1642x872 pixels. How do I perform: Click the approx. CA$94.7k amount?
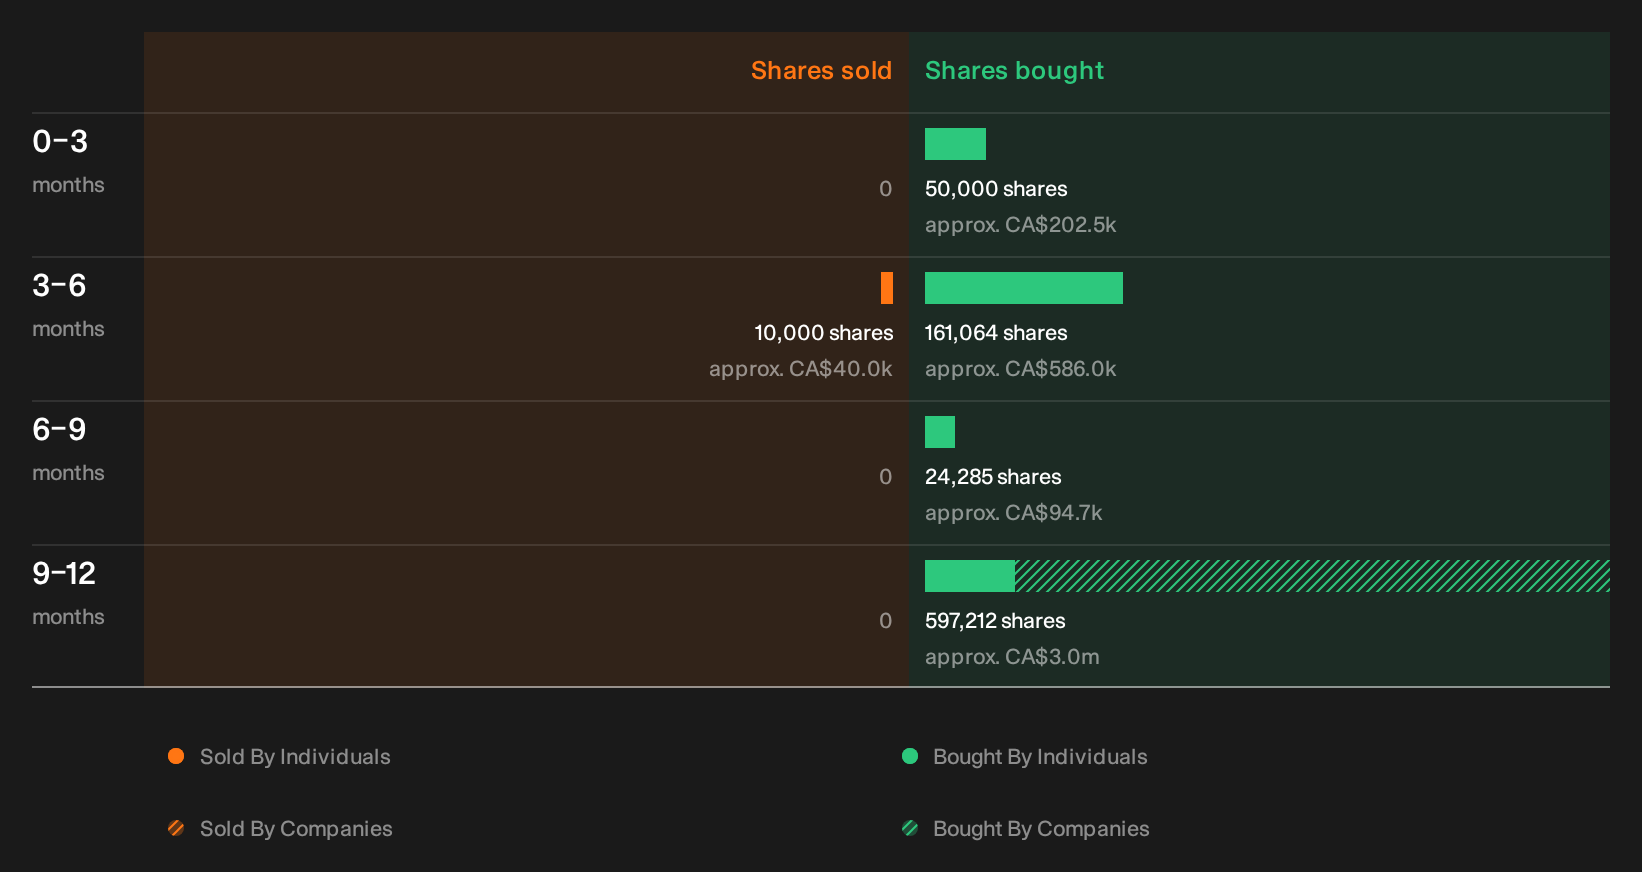tap(1013, 513)
